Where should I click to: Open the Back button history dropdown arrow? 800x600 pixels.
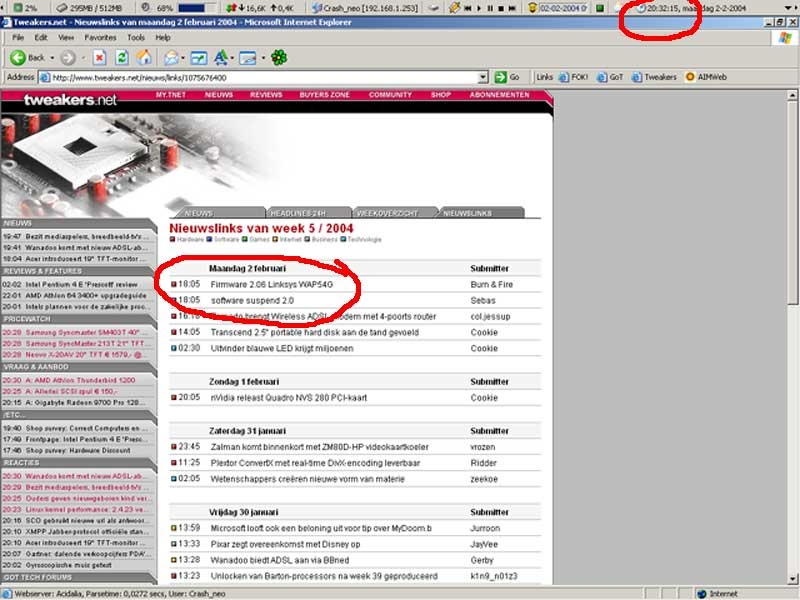[x=52, y=58]
